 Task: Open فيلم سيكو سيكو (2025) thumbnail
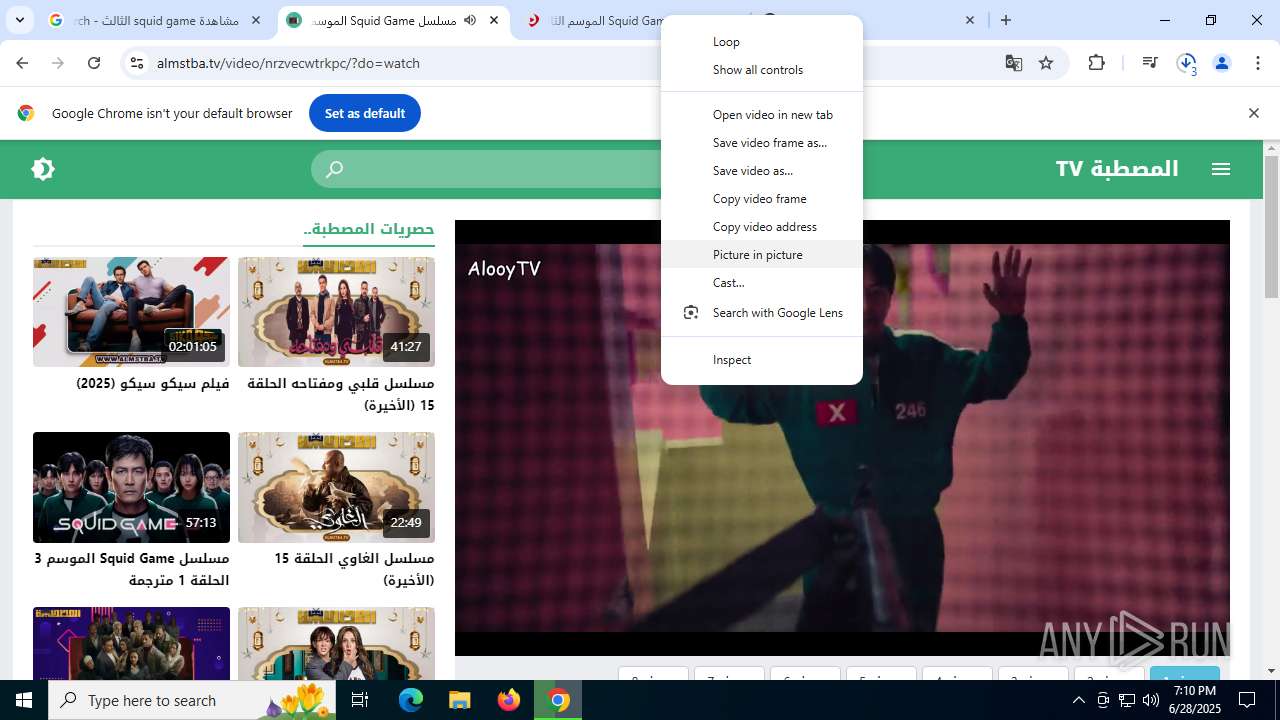(131, 312)
